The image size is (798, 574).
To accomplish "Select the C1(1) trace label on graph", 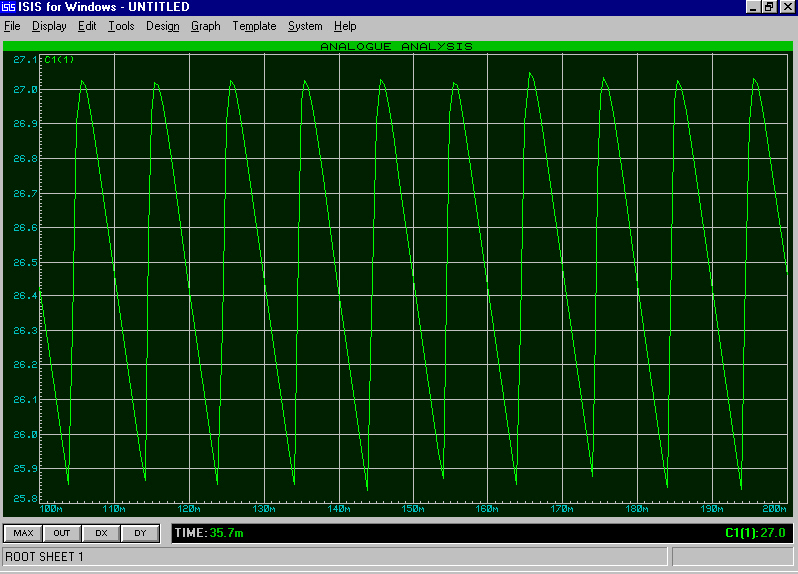I will point(60,60).
